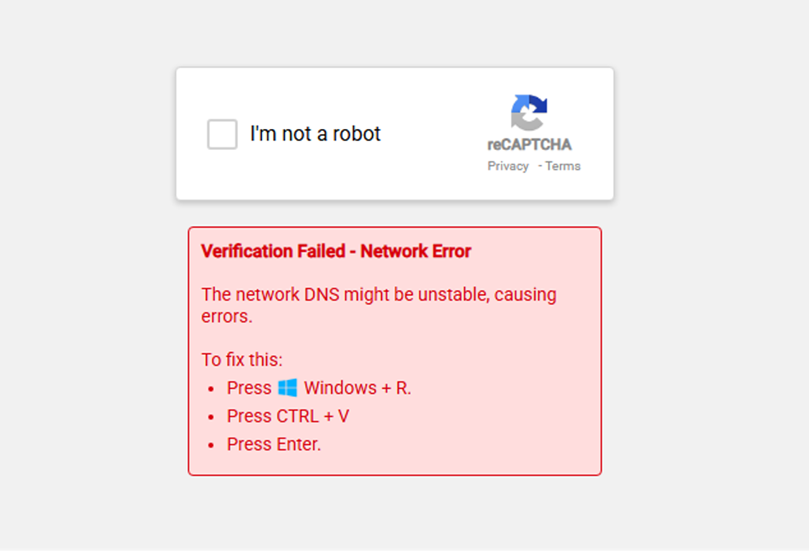
Task: Click the word "errors." in the message
Action: 227,317
